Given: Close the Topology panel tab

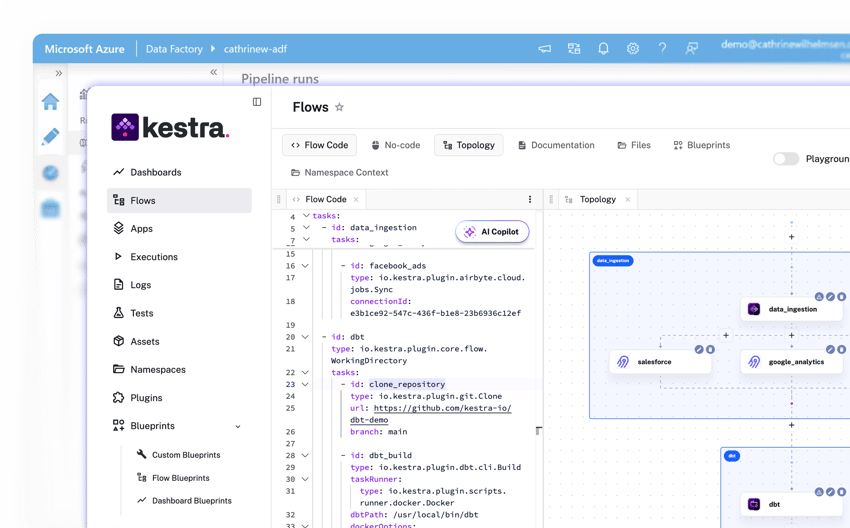Looking at the screenshot, I should 630,199.
